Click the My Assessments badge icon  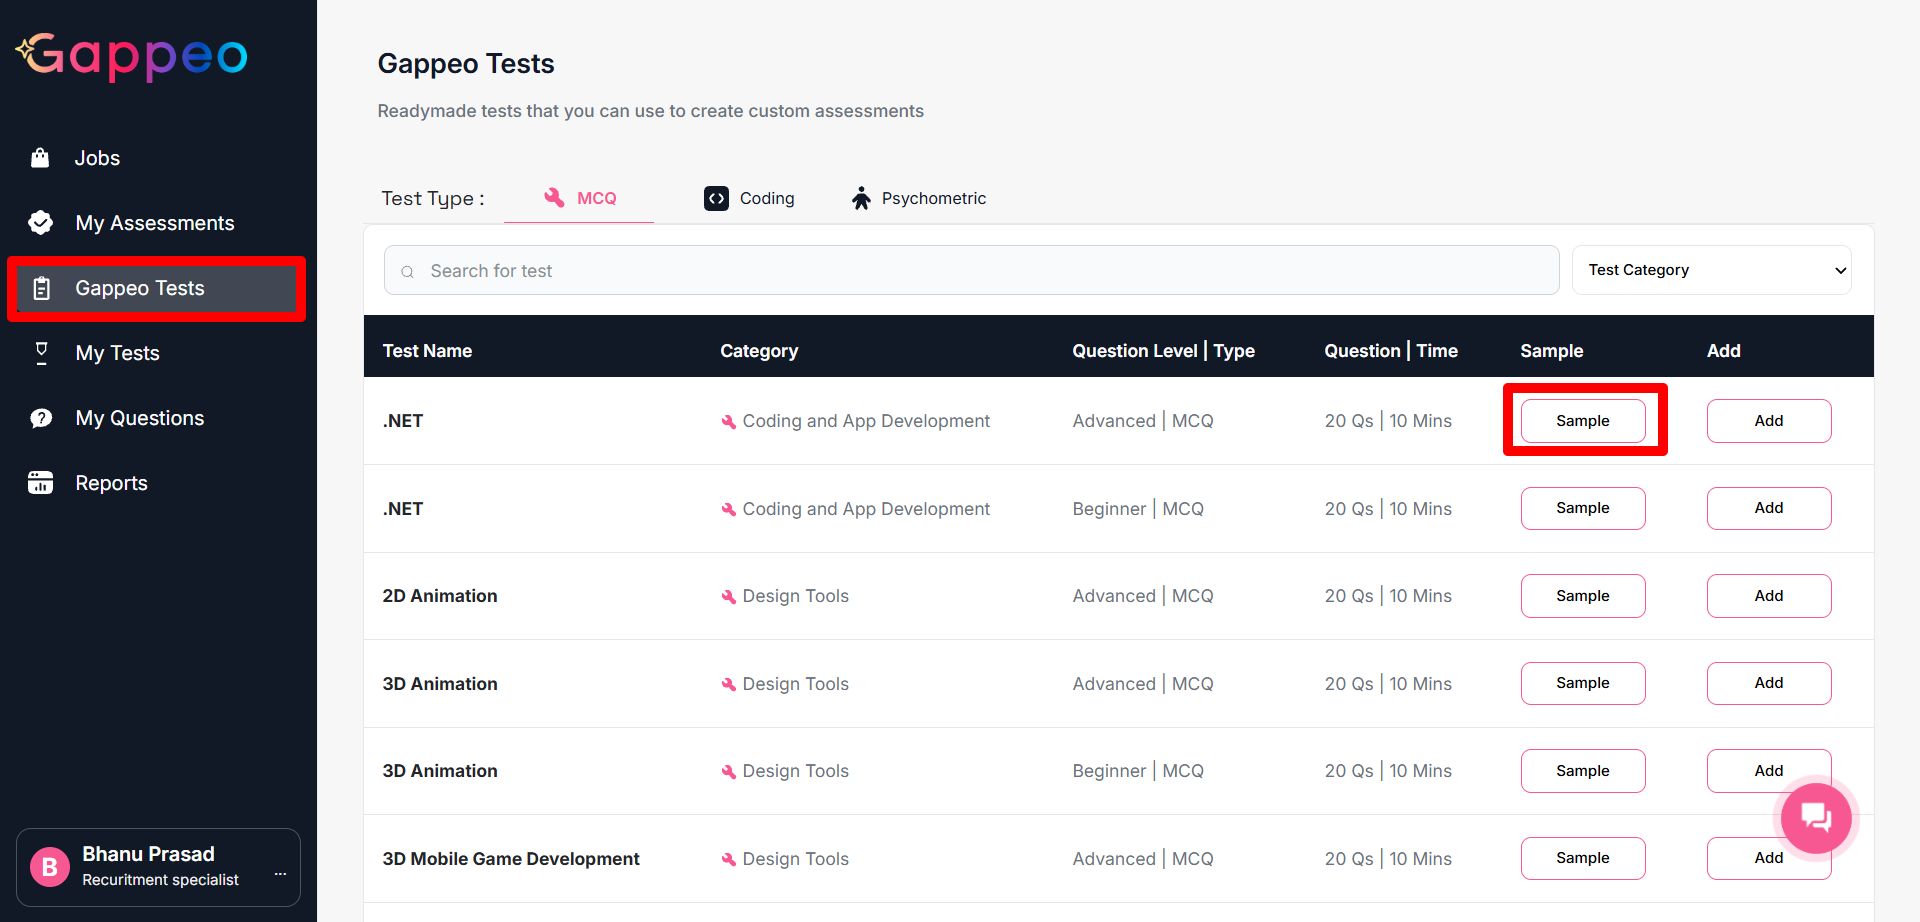click(x=41, y=223)
